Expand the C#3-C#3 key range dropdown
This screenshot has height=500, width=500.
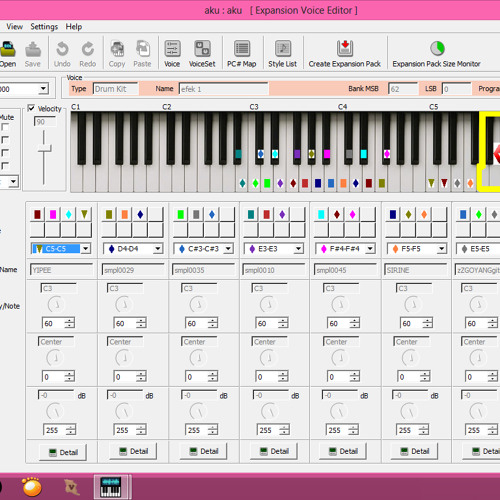click(228, 249)
